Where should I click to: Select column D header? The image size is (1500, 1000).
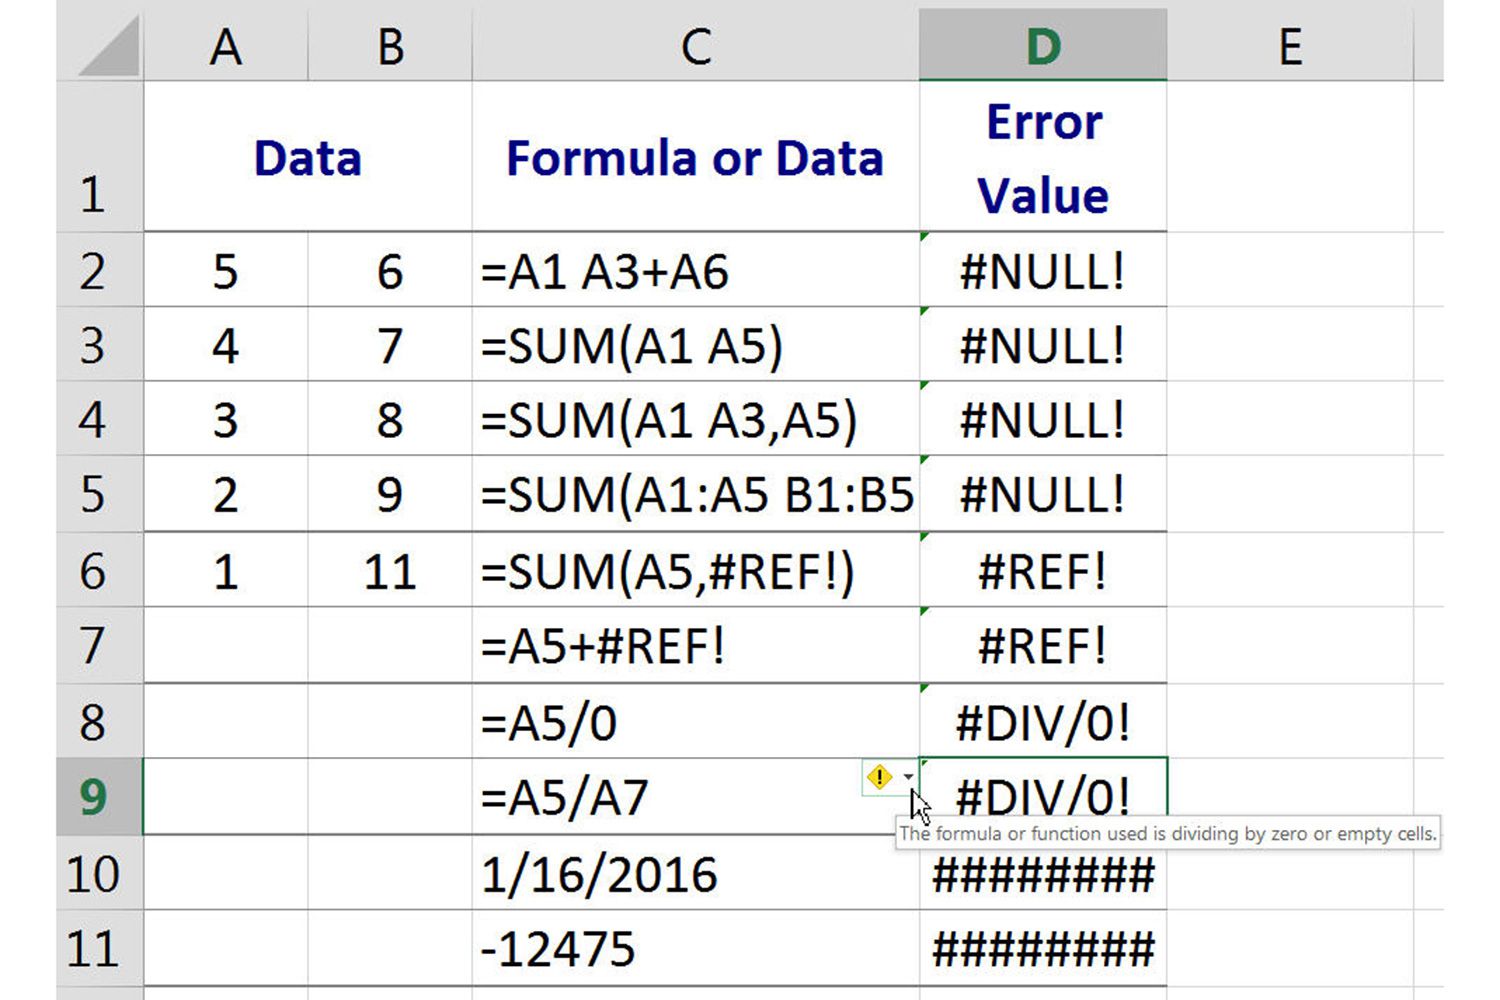pyautogui.click(x=1043, y=46)
